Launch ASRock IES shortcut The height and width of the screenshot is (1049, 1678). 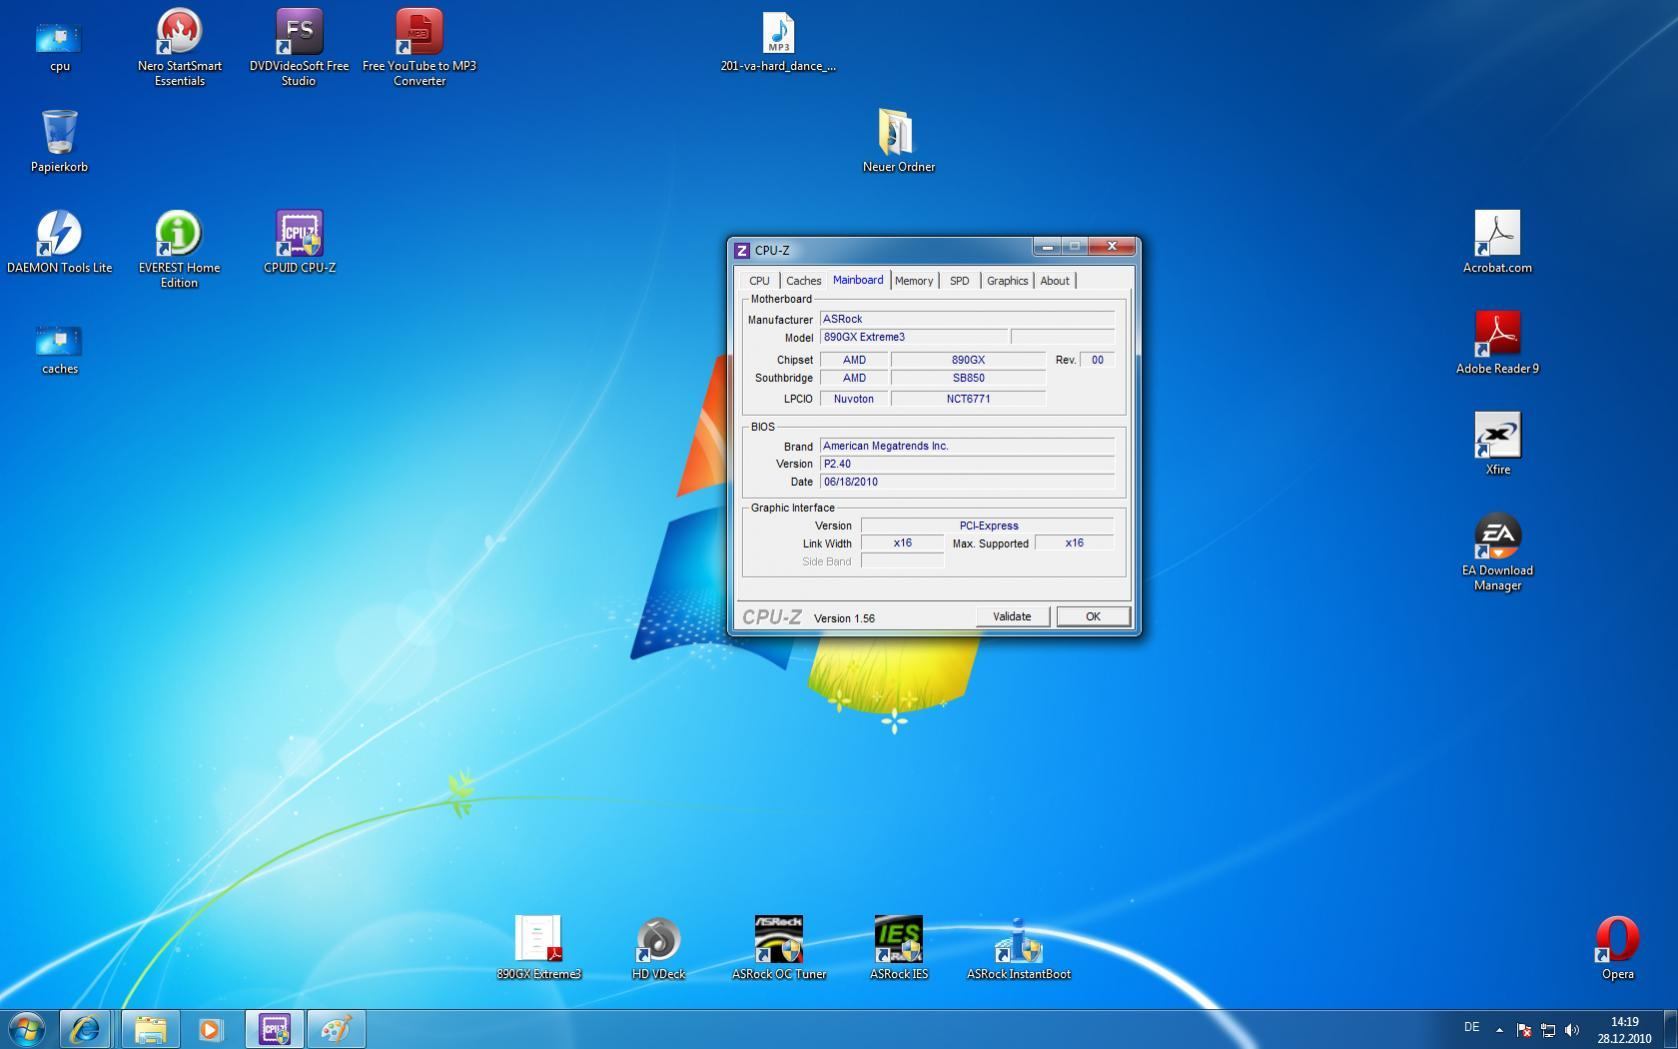point(898,948)
